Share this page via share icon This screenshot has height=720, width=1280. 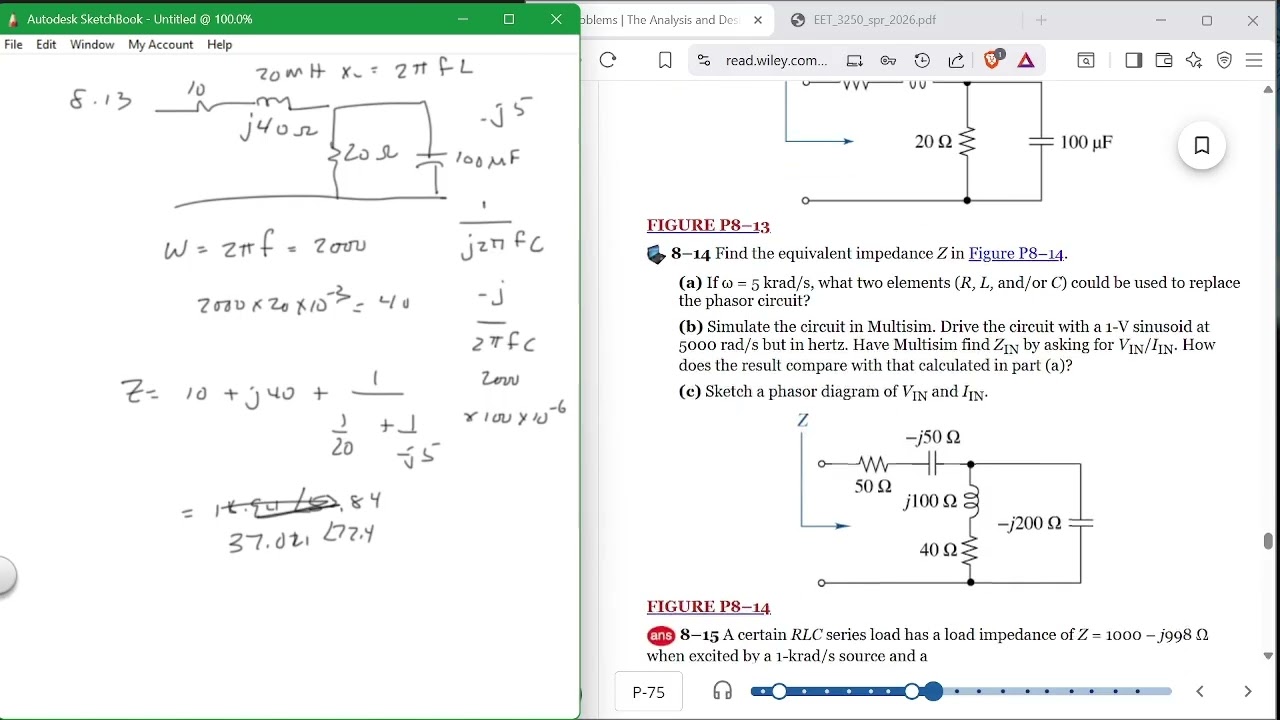tap(956, 60)
